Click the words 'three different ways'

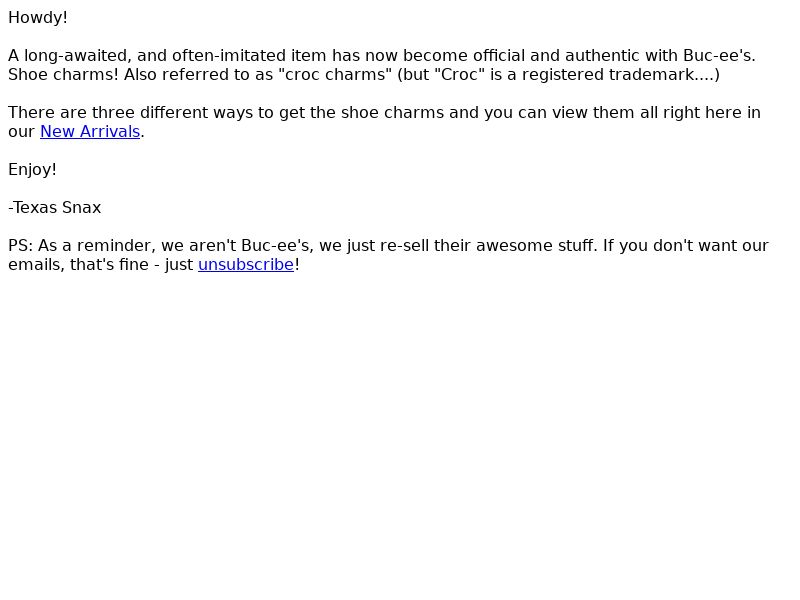[173, 113]
